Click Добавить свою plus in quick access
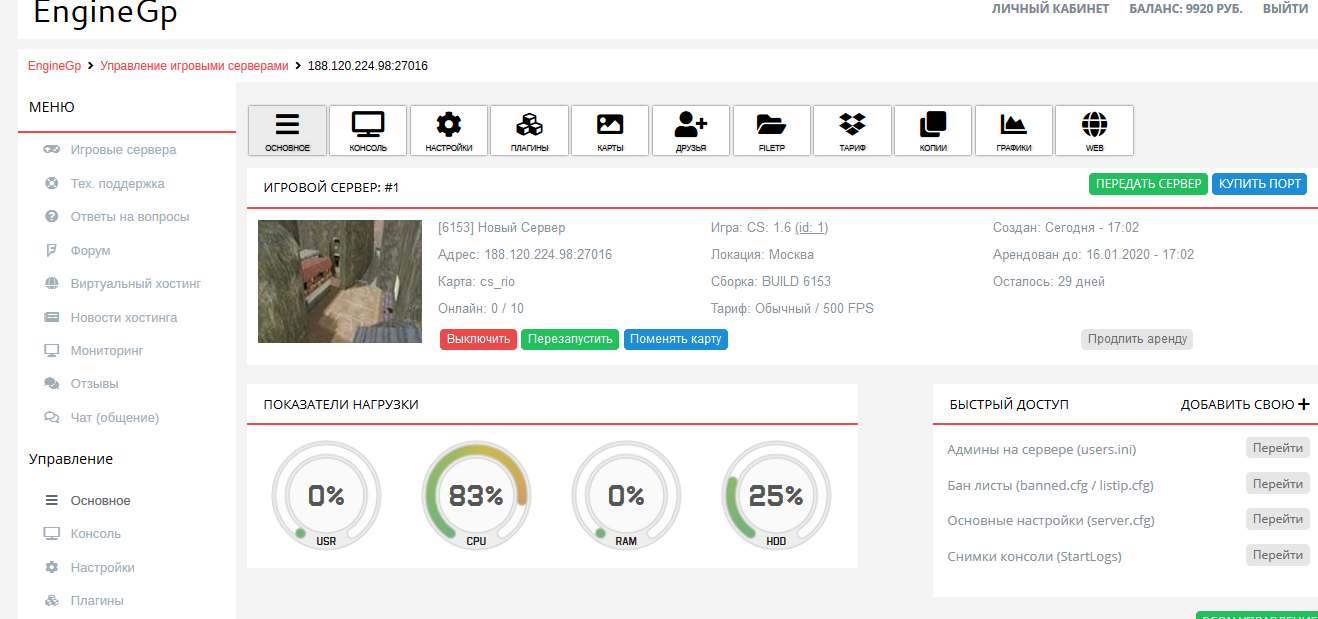Screen dimensions: 1318x619 point(1244,405)
